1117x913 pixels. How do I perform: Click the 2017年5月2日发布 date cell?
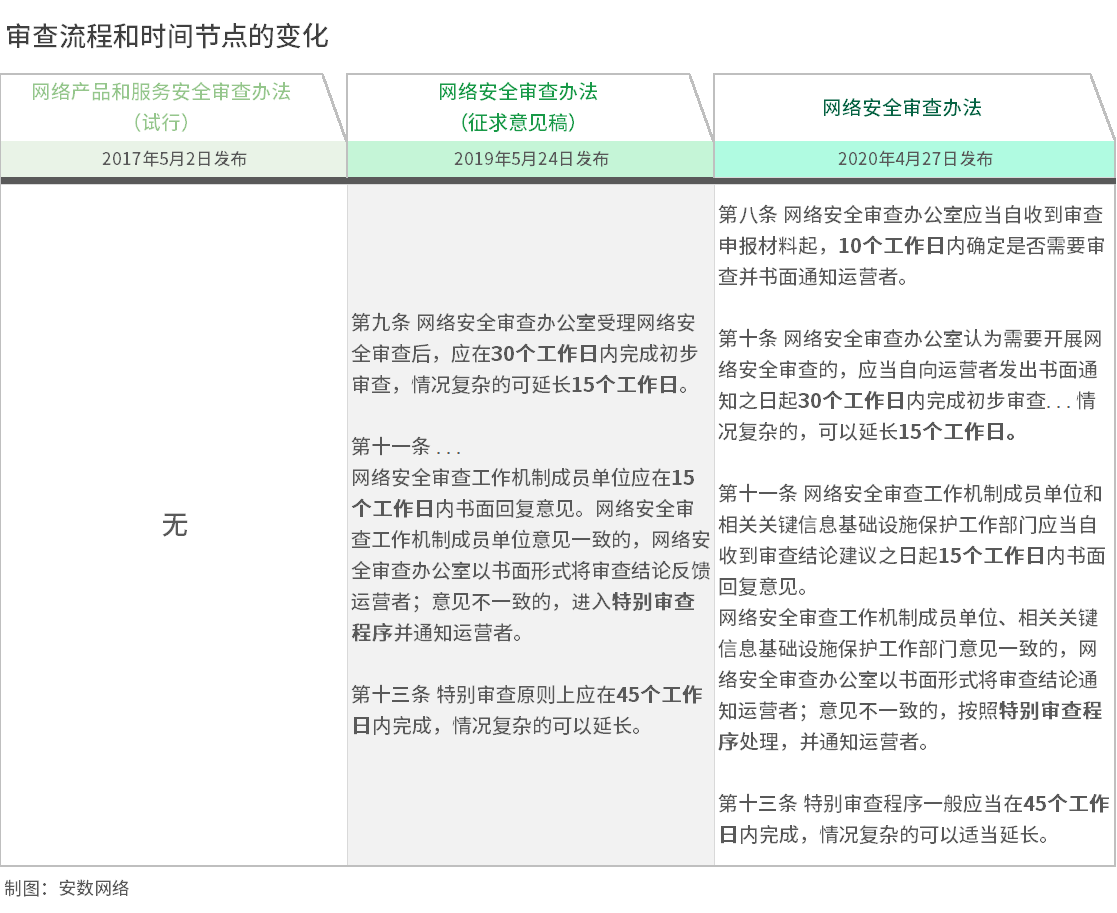pos(174,159)
